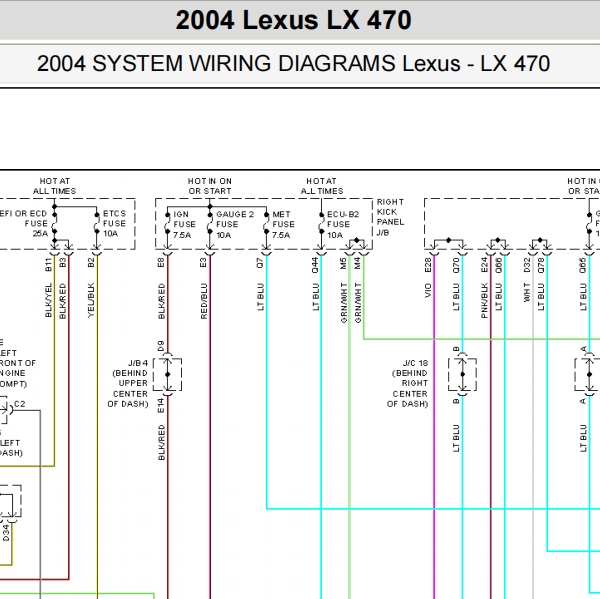Image resolution: width=600 pixels, height=599 pixels.
Task: Click the RIGHT KICK PANEL J/B label
Action: click(390, 217)
